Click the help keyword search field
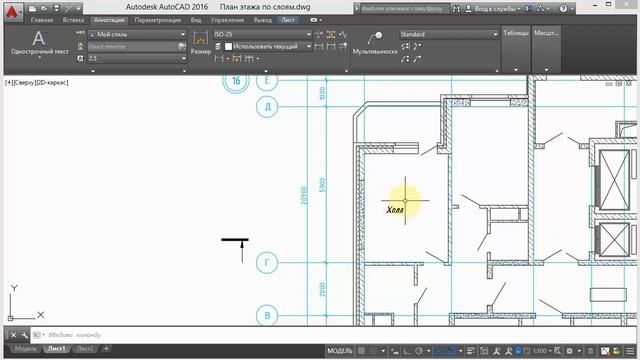640x360 pixels. 405,9
